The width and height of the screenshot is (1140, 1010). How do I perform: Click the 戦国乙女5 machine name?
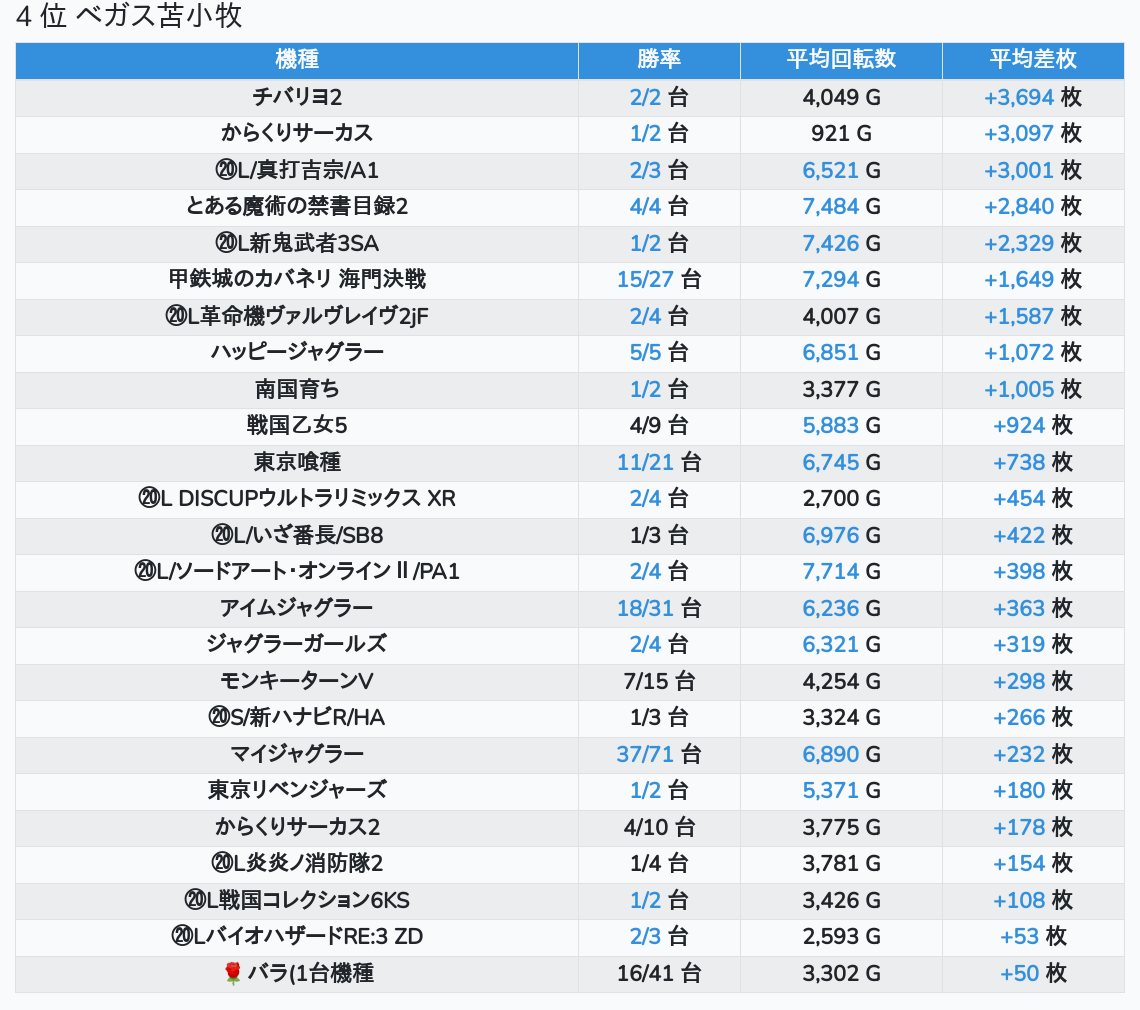click(x=297, y=425)
